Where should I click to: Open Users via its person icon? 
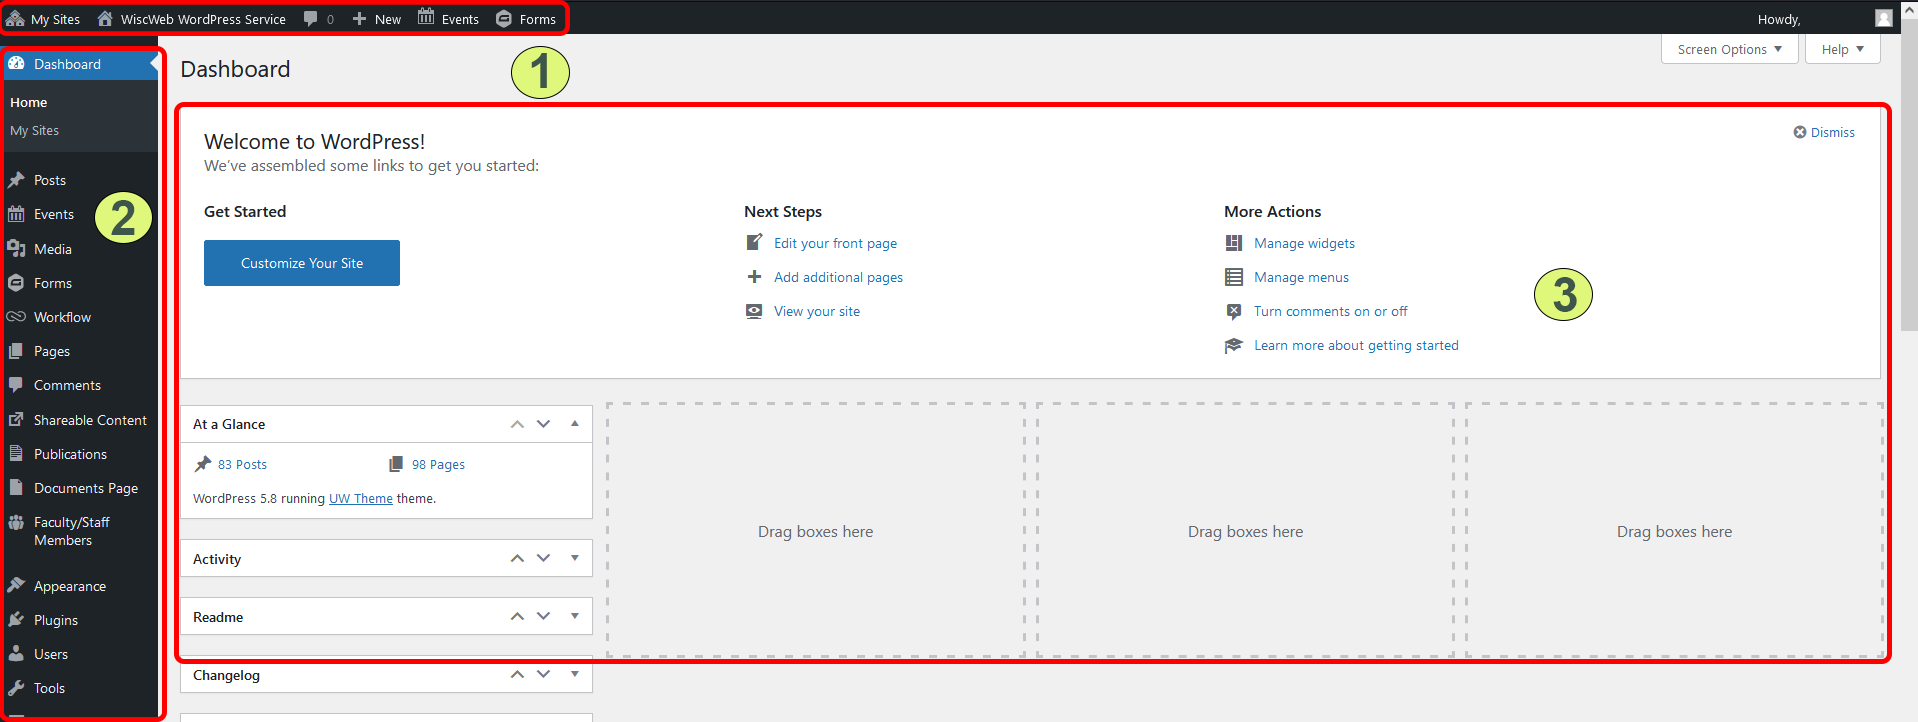pyautogui.click(x=16, y=654)
